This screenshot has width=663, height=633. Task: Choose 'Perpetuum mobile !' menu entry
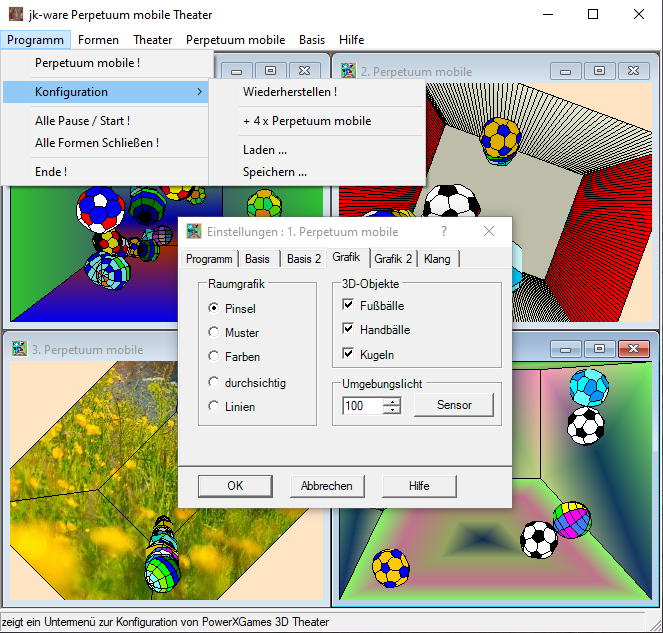[106, 63]
